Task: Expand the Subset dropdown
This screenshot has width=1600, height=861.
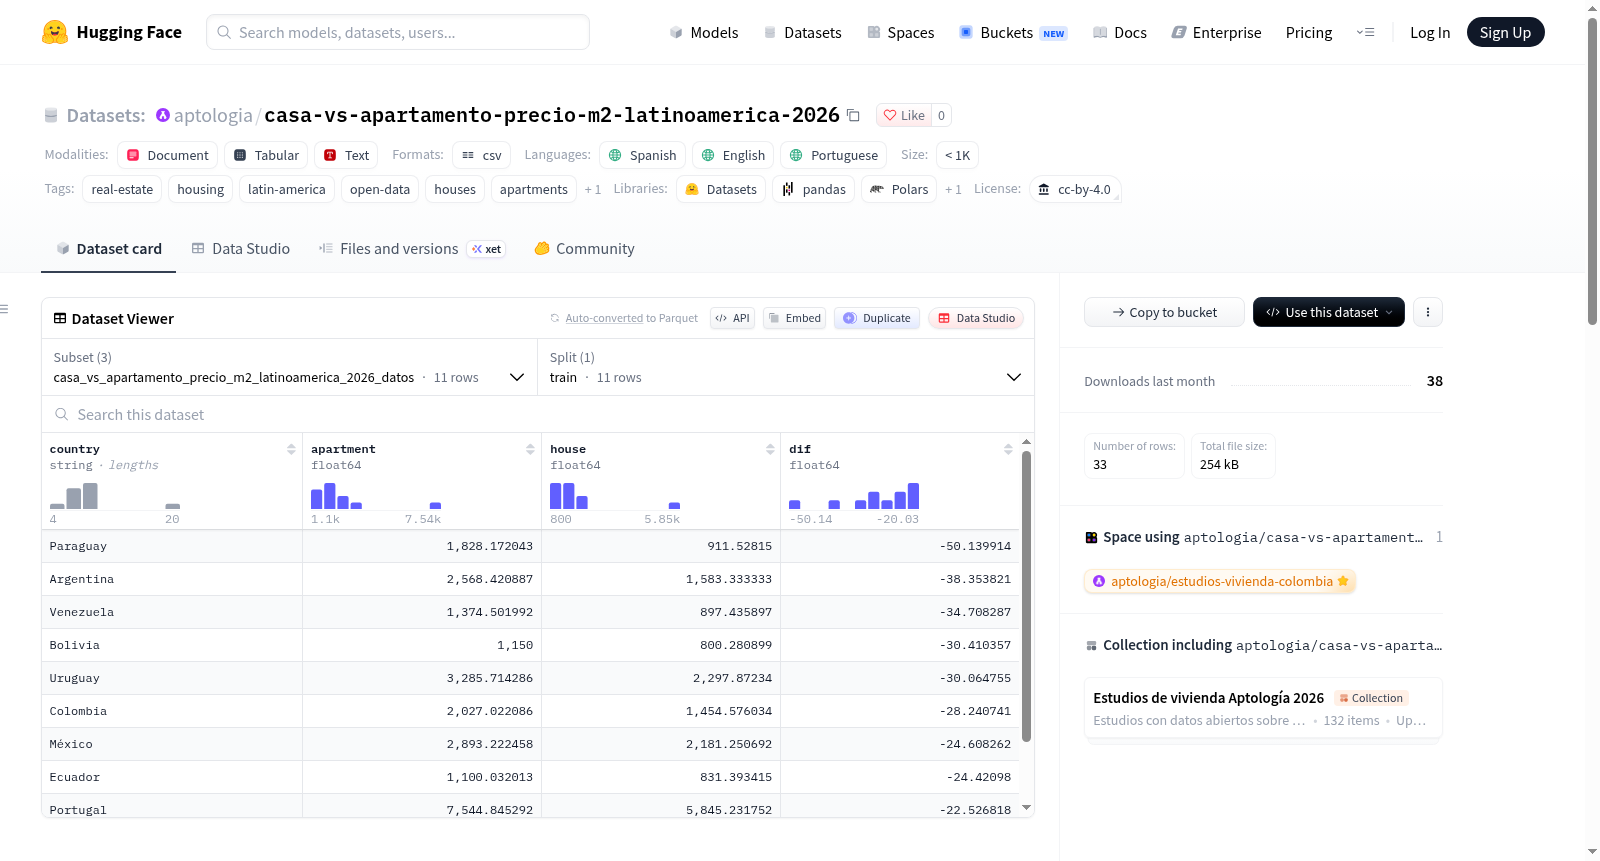Action: click(289, 368)
